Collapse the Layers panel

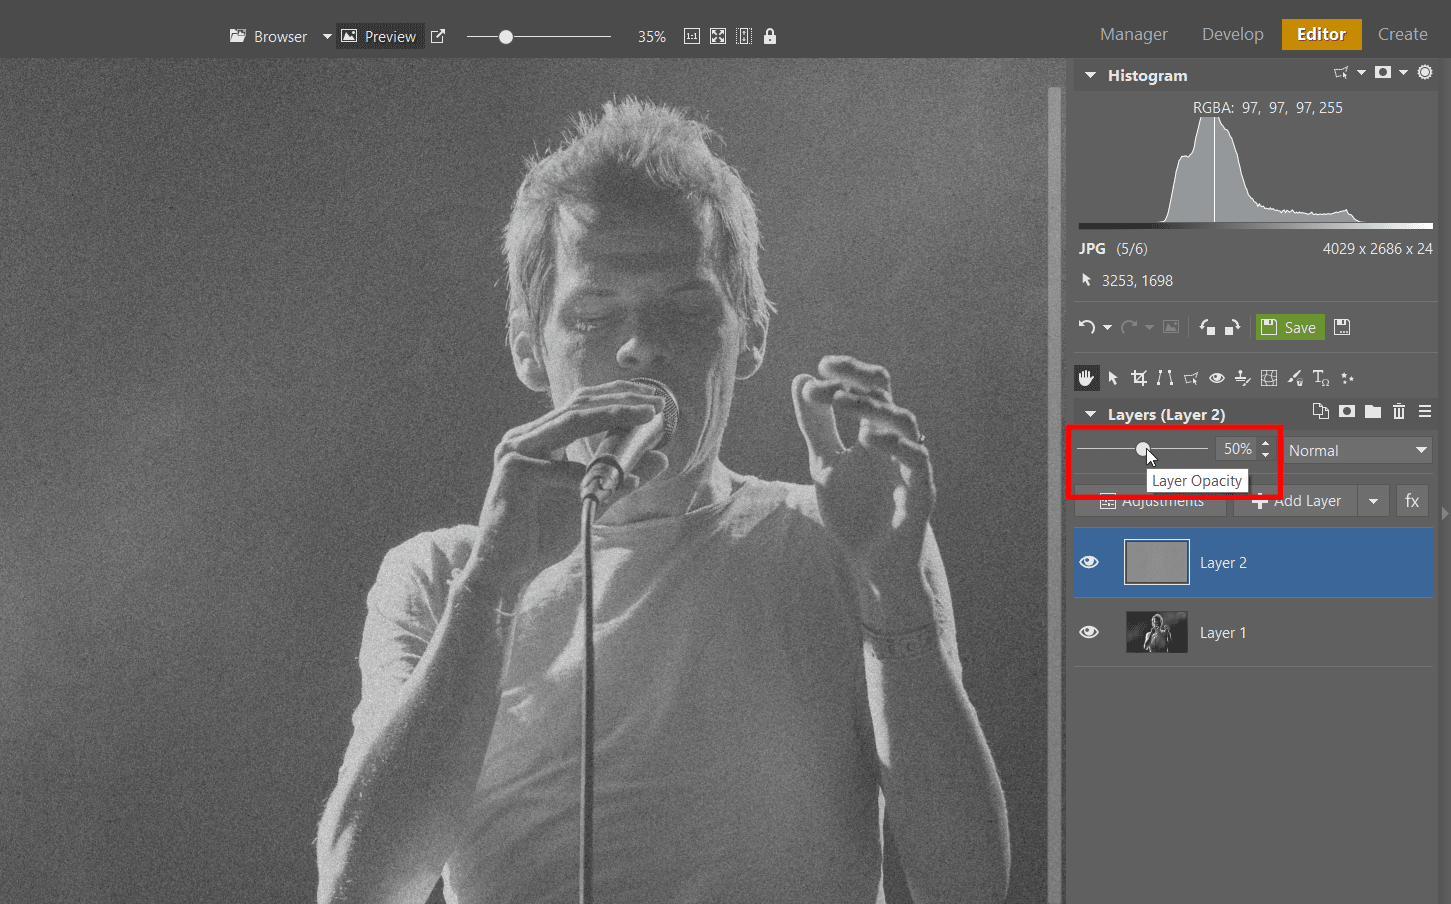point(1090,414)
